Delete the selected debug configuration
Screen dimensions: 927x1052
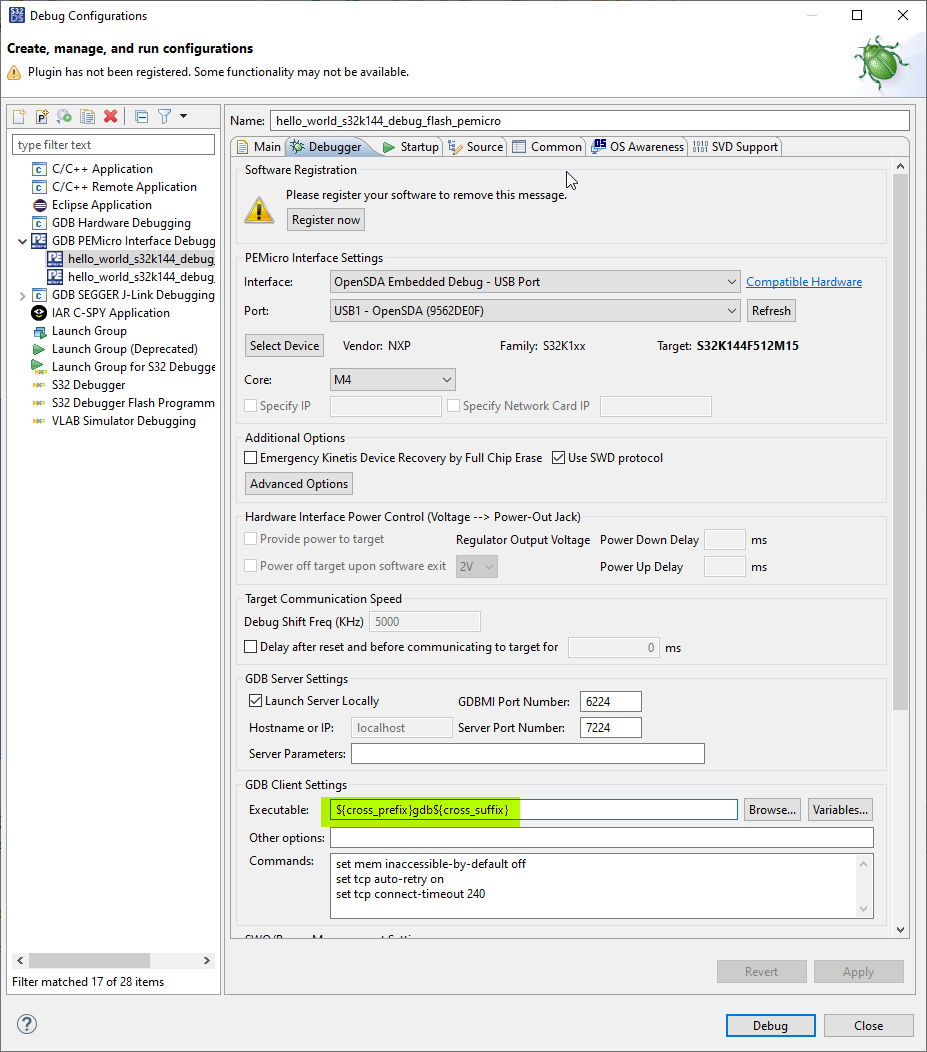[110, 116]
